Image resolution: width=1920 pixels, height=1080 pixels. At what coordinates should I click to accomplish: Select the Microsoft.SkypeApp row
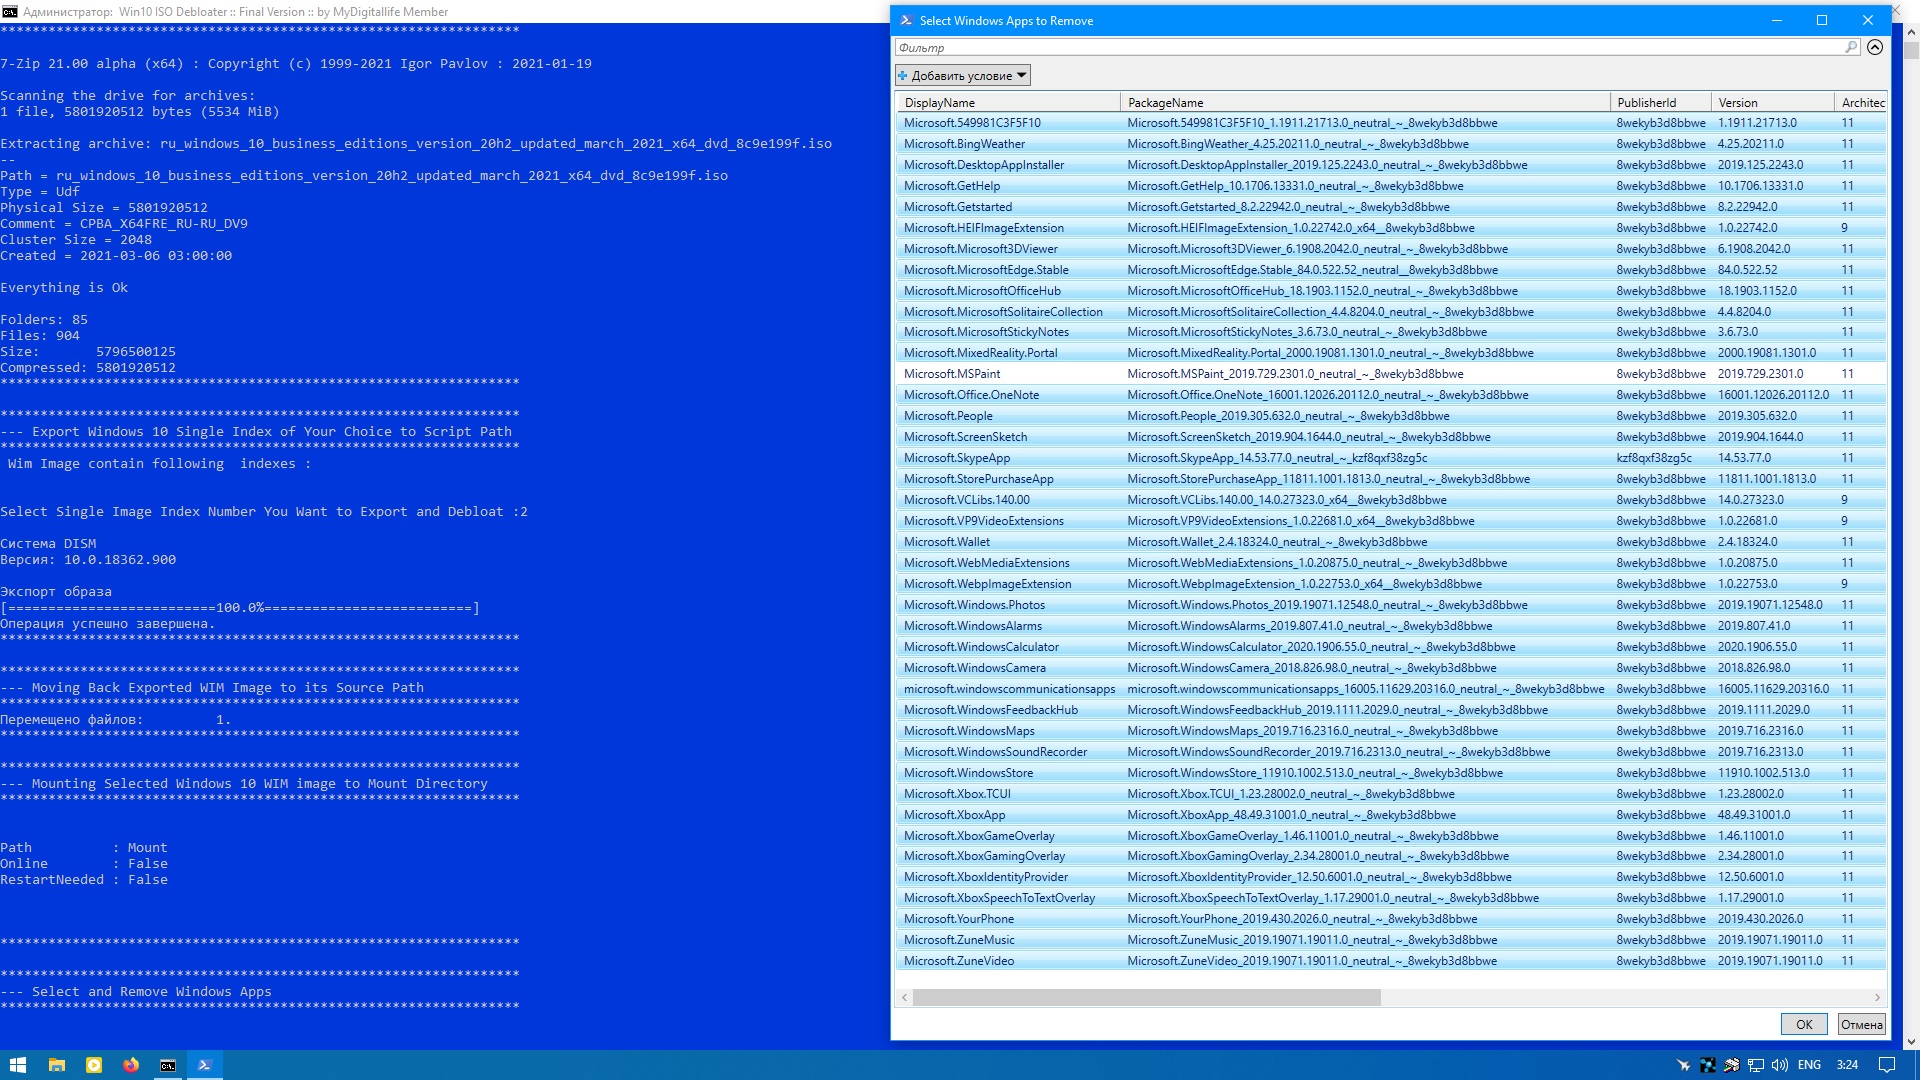(x=1391, y=458)
